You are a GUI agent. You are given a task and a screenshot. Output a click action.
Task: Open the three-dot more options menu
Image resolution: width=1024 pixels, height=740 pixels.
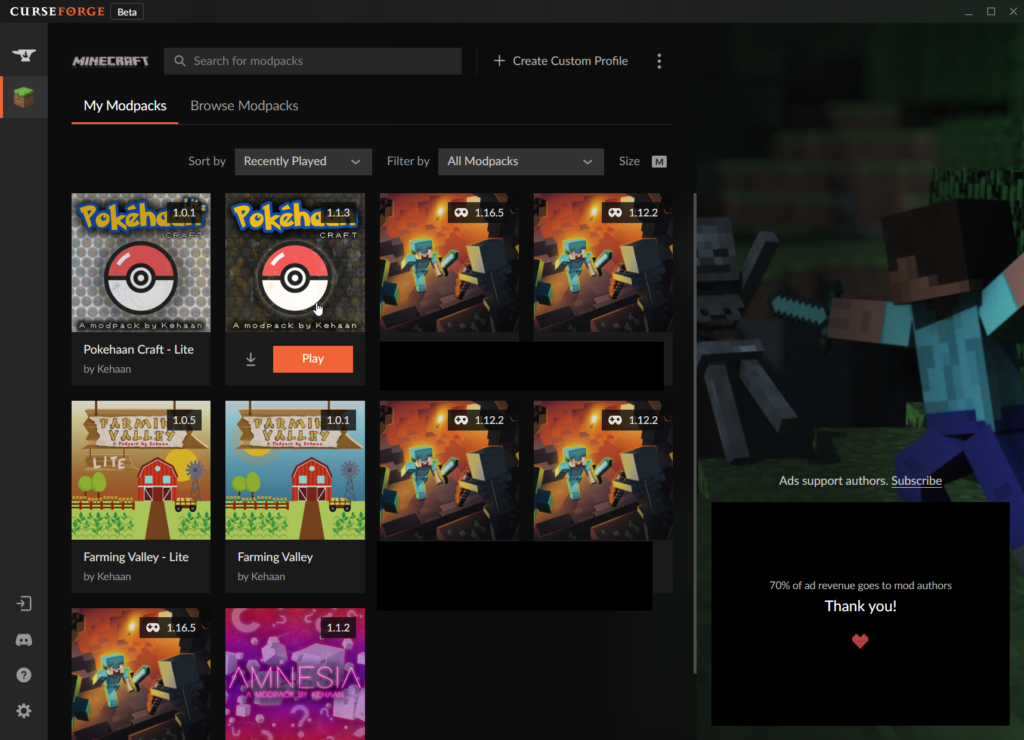pos(659,61)
